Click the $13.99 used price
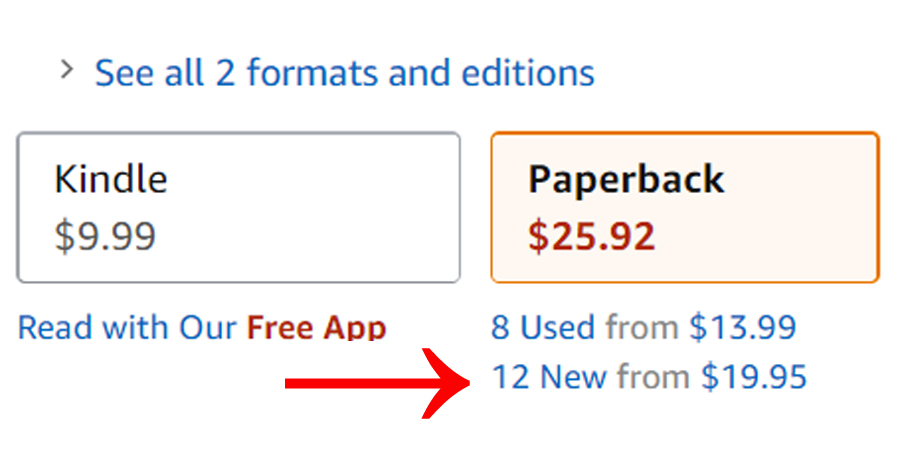The width and height of the screenshot is (900, 450). (743, 327)
